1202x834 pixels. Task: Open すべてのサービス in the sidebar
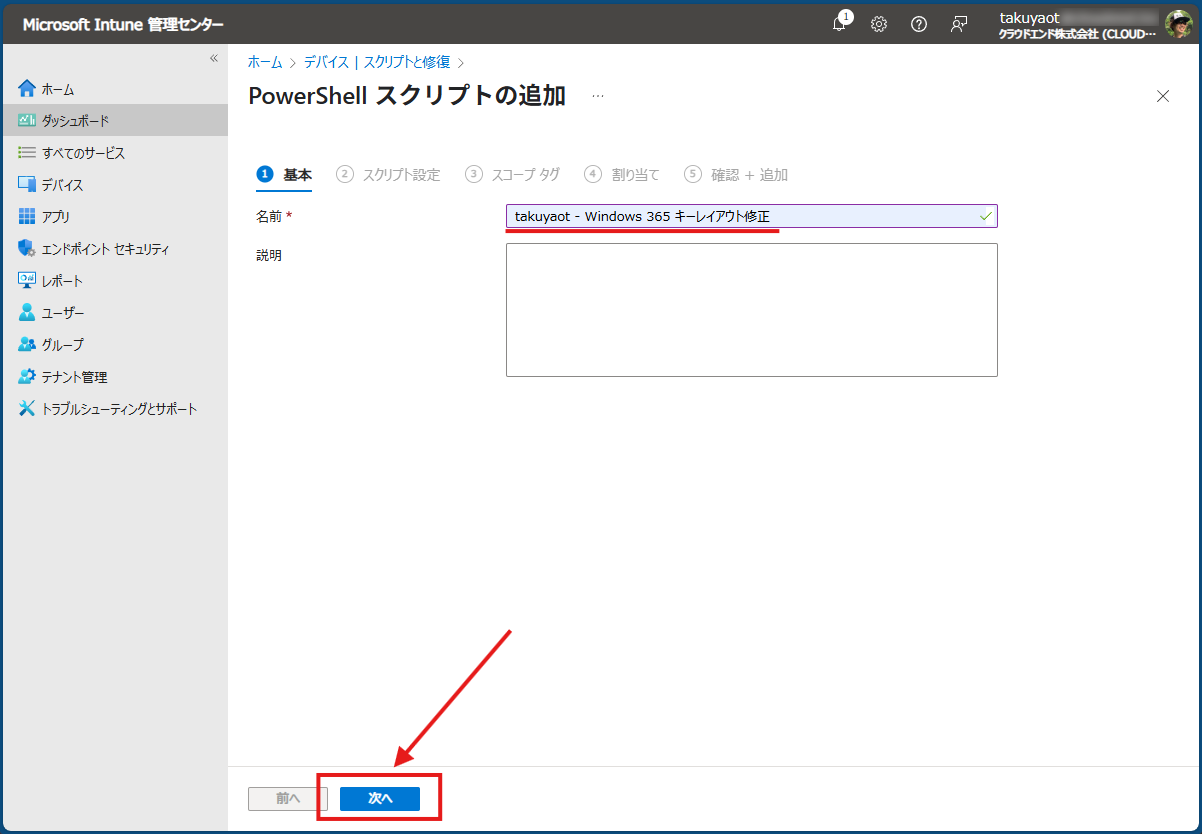[115, 153]
